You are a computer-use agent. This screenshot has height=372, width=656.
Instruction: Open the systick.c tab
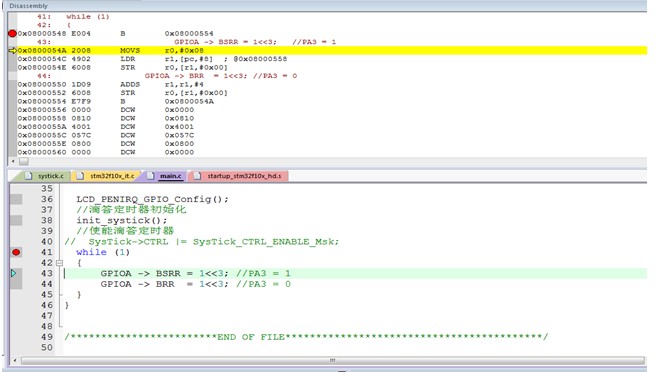[45, 176]
